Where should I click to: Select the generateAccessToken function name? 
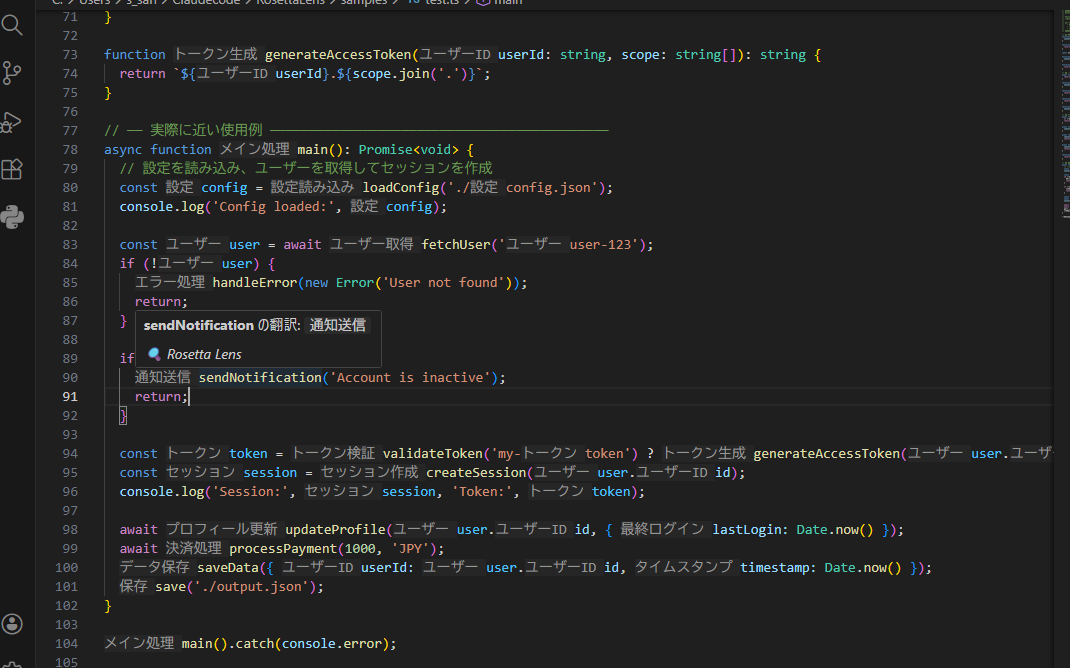[340, 54]
